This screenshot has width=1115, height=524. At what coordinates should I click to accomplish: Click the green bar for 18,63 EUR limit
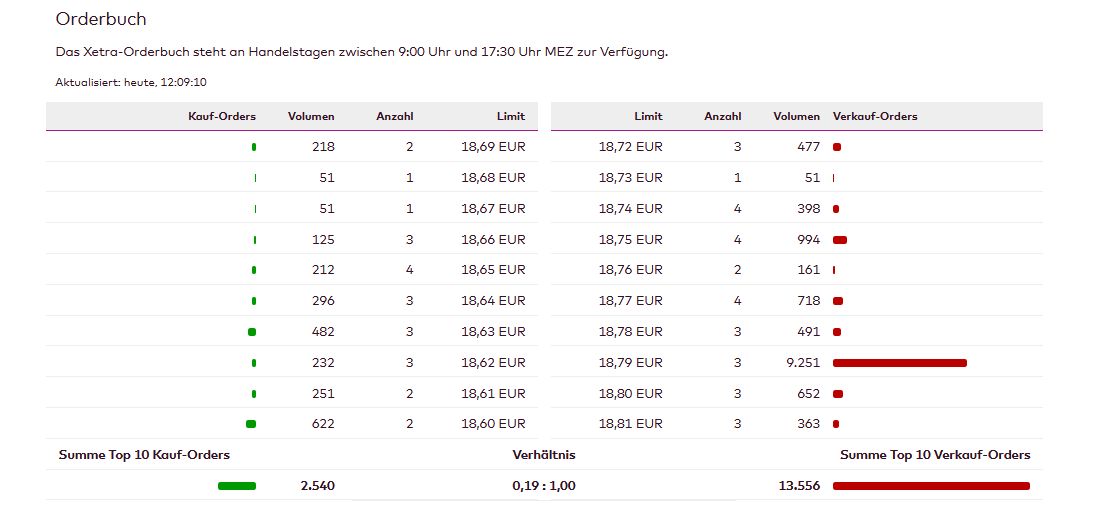click(x=251, y=332)
